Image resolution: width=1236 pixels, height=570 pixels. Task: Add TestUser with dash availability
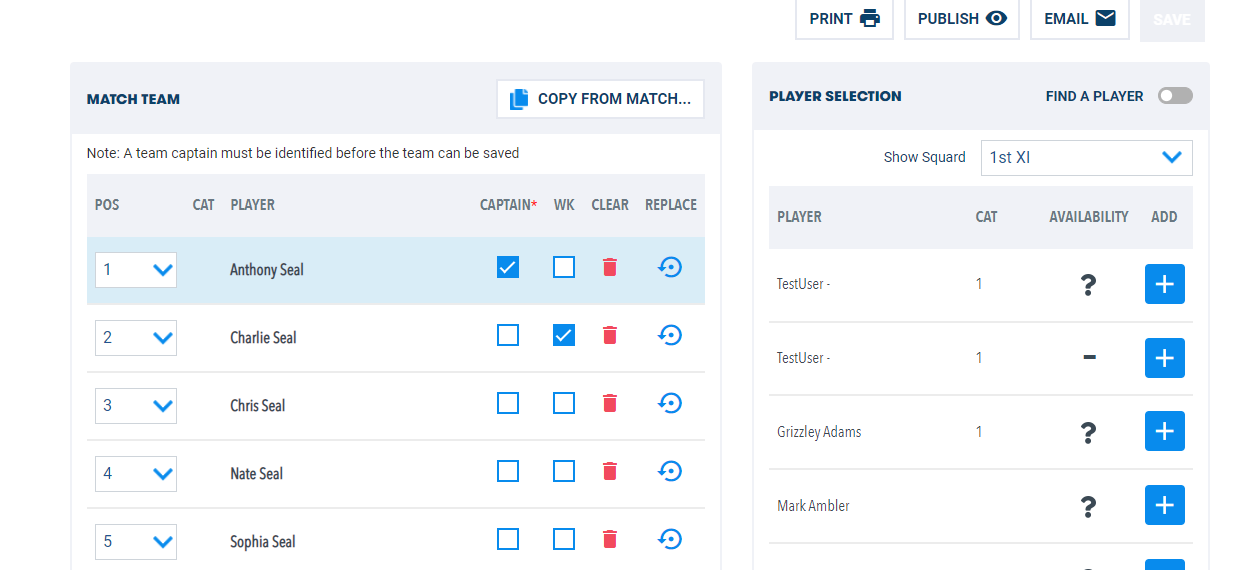click(x=1164, y=358)
